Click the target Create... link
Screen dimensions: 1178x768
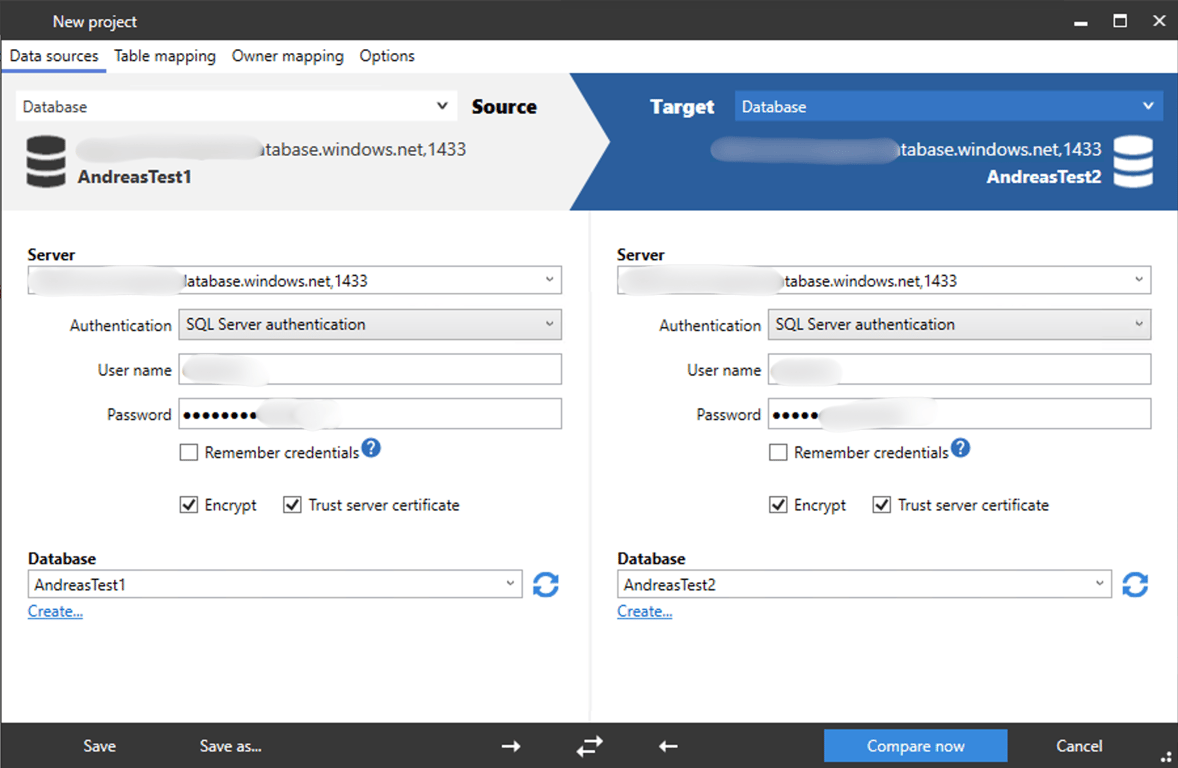pyautogui.click(x=645, y=612)
